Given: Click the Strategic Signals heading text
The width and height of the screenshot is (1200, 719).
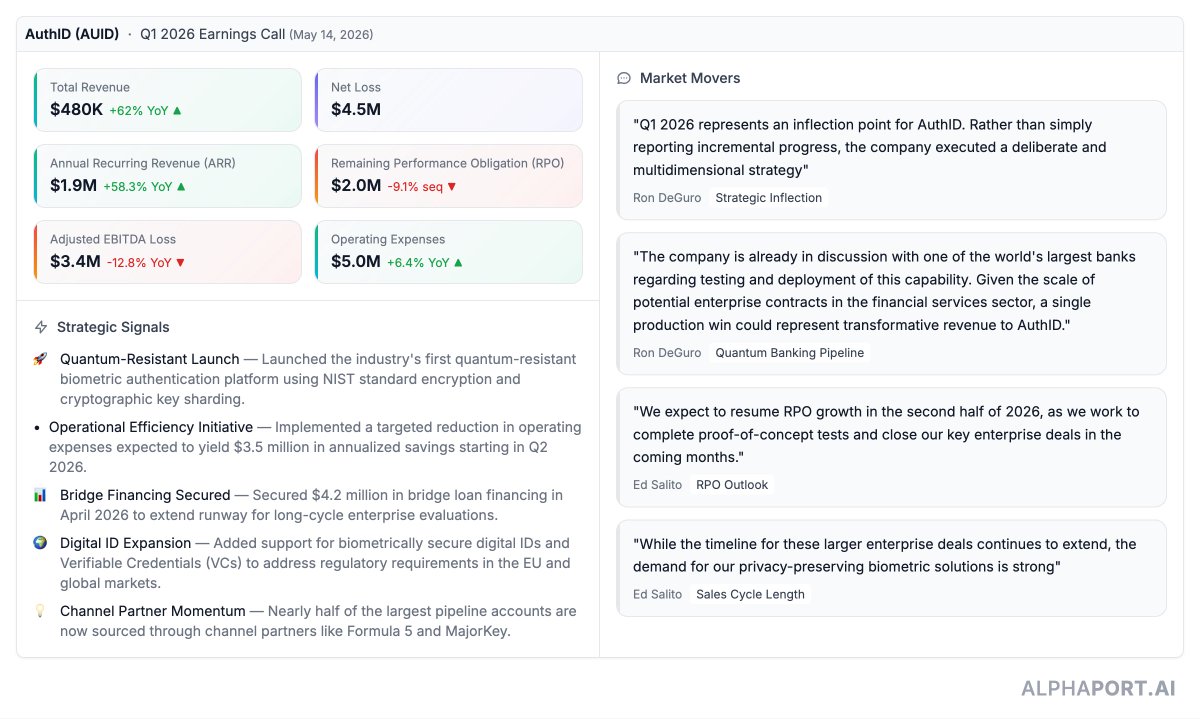Looking at the screenshot, I should coord(113,327).
